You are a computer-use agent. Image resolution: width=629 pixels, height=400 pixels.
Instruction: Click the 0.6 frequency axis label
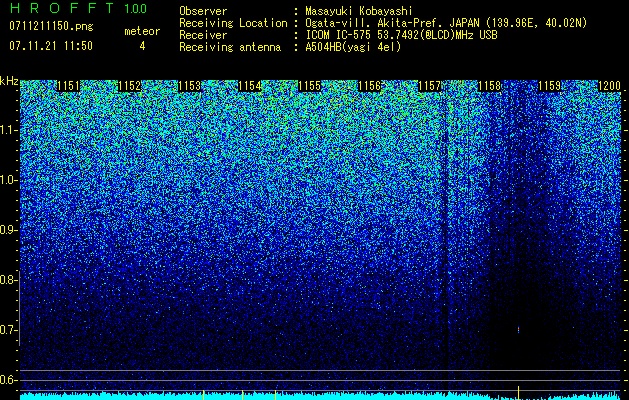point(9,380)
